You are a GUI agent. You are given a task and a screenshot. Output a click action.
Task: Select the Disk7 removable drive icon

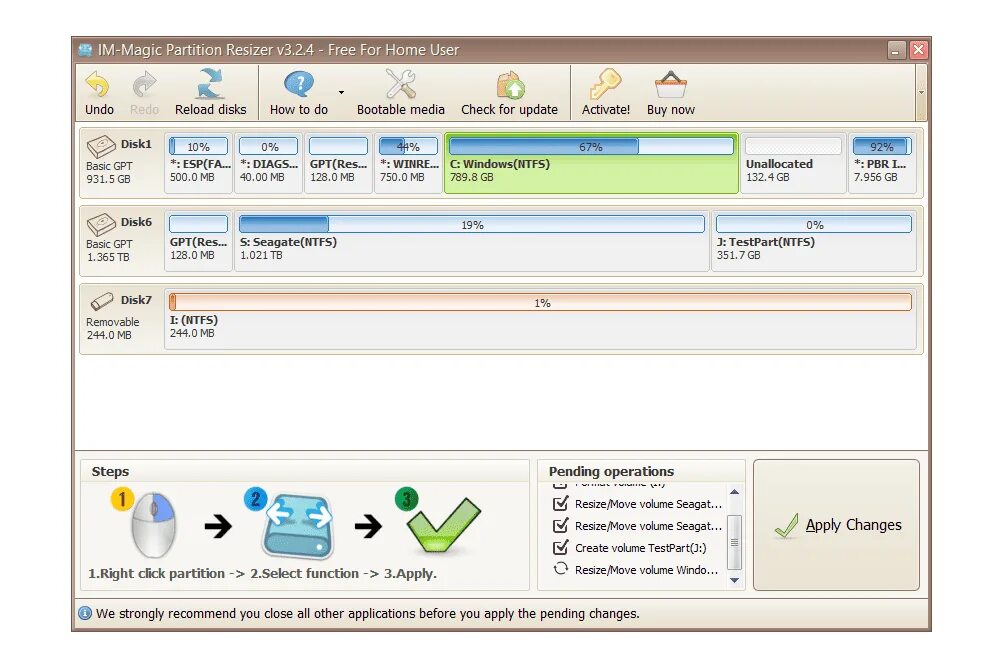pos(102,301)
